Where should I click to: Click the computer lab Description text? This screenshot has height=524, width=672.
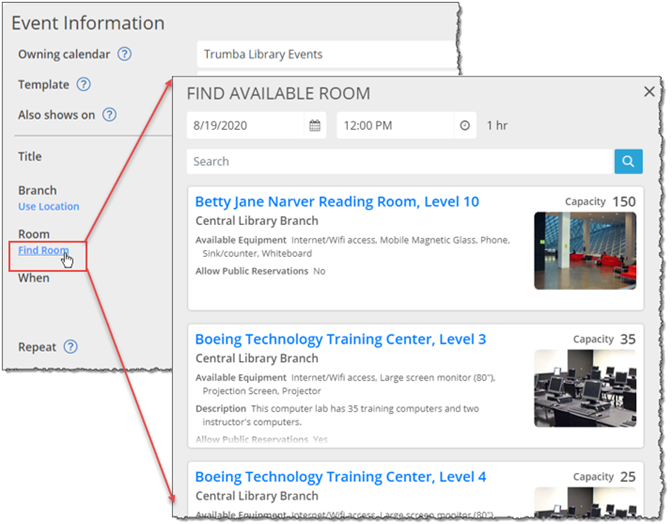pos(337,415)
